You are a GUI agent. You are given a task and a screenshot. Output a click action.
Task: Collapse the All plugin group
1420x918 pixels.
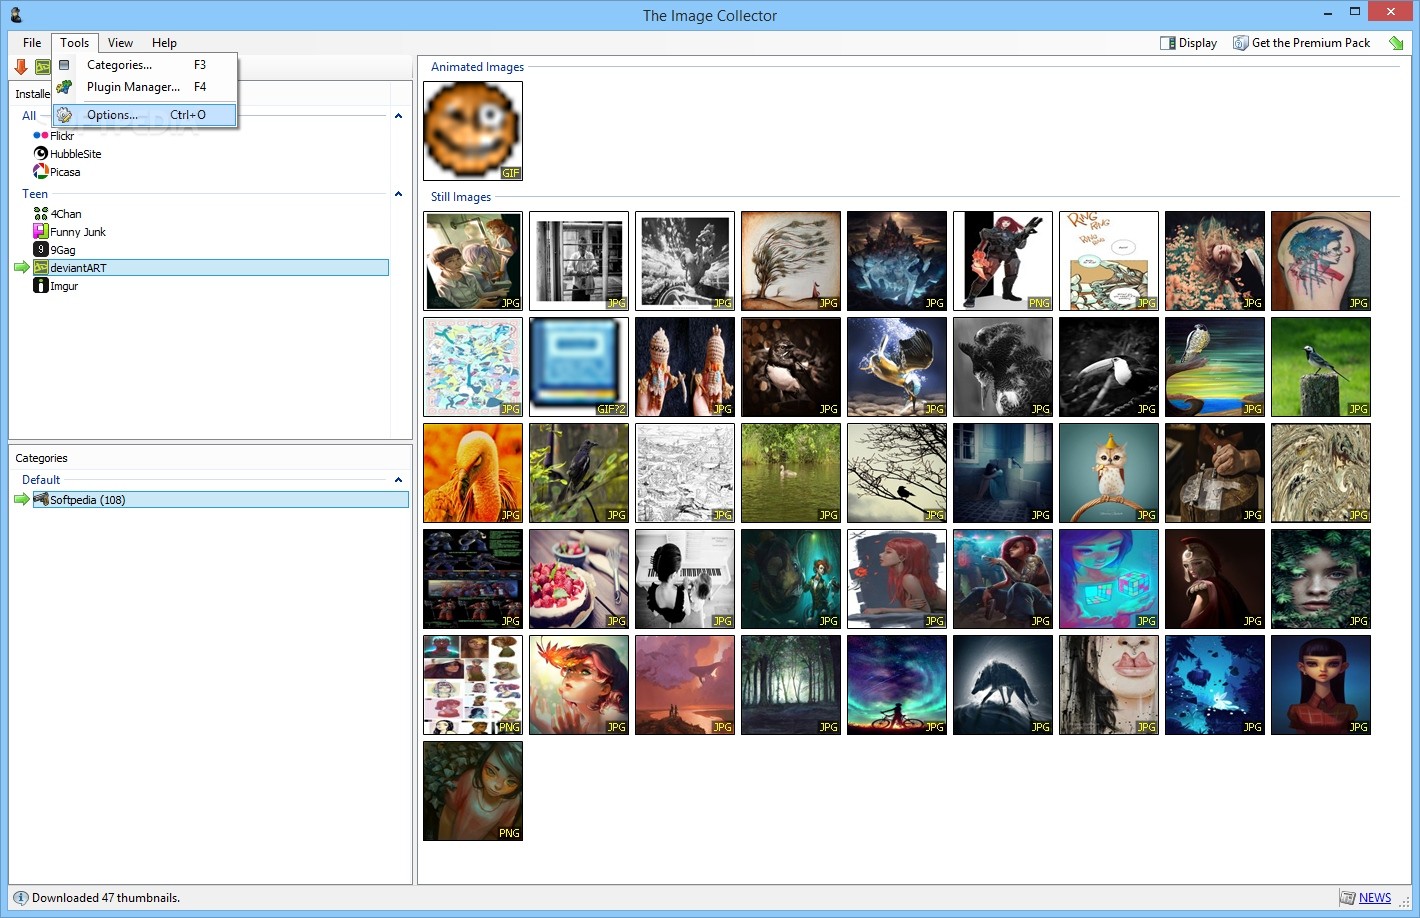point(398,116)
